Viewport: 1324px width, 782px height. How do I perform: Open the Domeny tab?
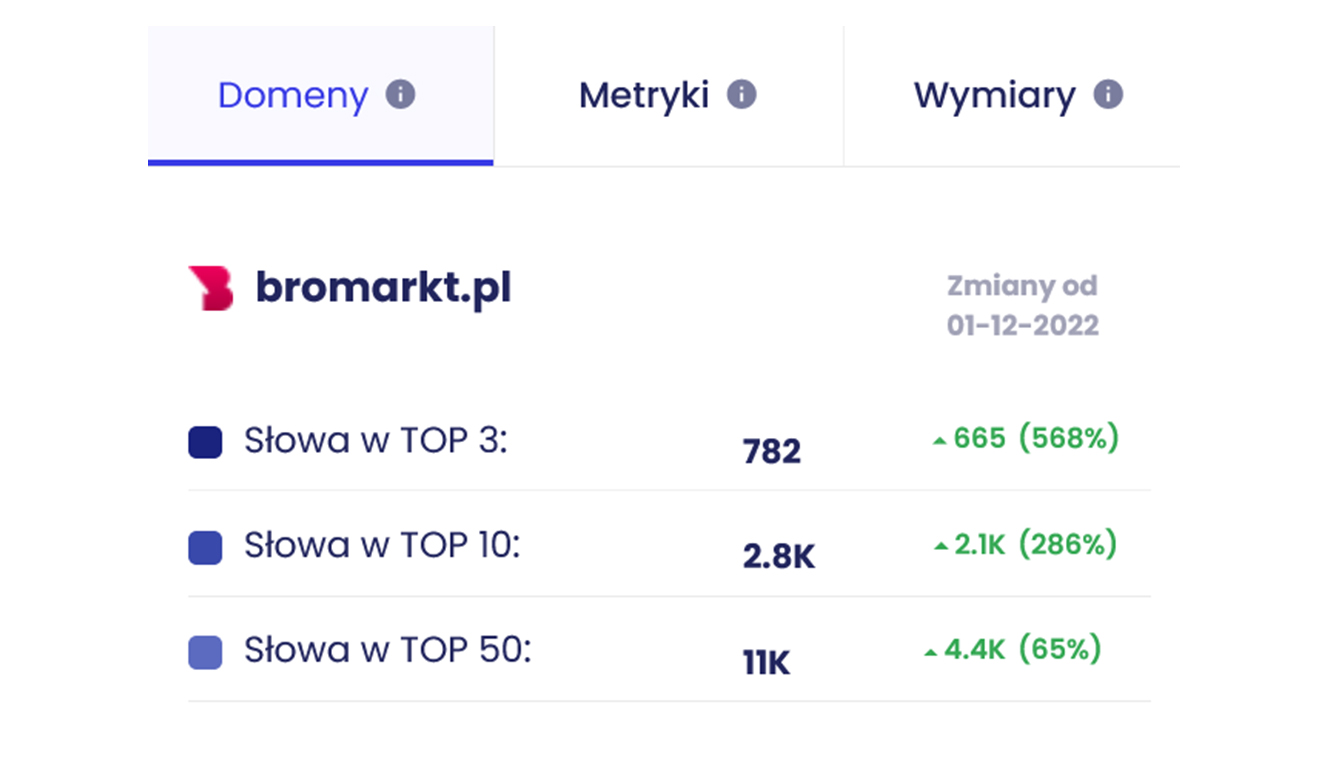(293, 96)
